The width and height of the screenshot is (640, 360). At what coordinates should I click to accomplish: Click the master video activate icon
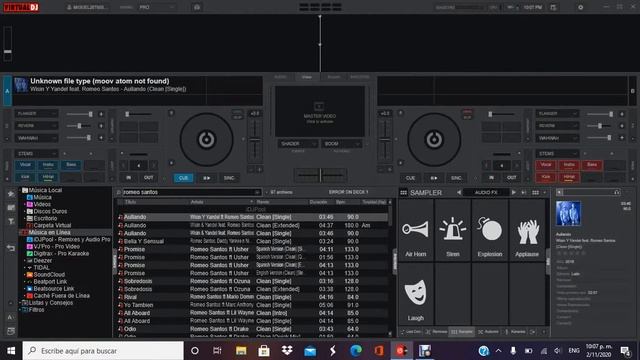[320, 107]
